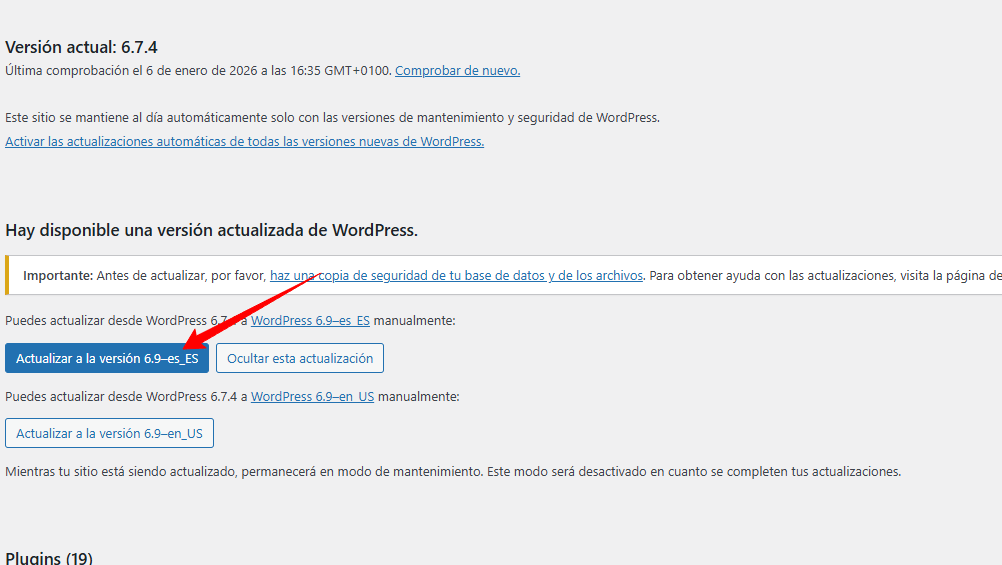
Task: Open the WordPress 6.9–en_US download link
Action: pyautogui.click(x=312, y=396)
